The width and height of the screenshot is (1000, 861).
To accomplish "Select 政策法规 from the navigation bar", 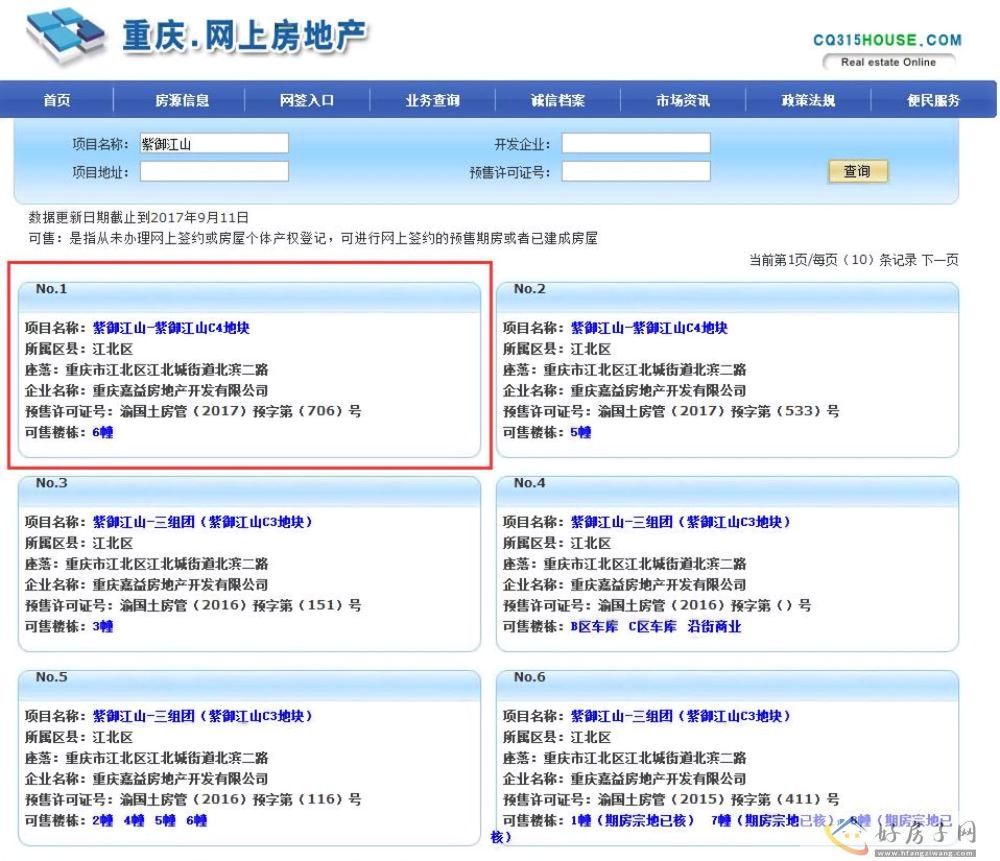I will (808, 100).
